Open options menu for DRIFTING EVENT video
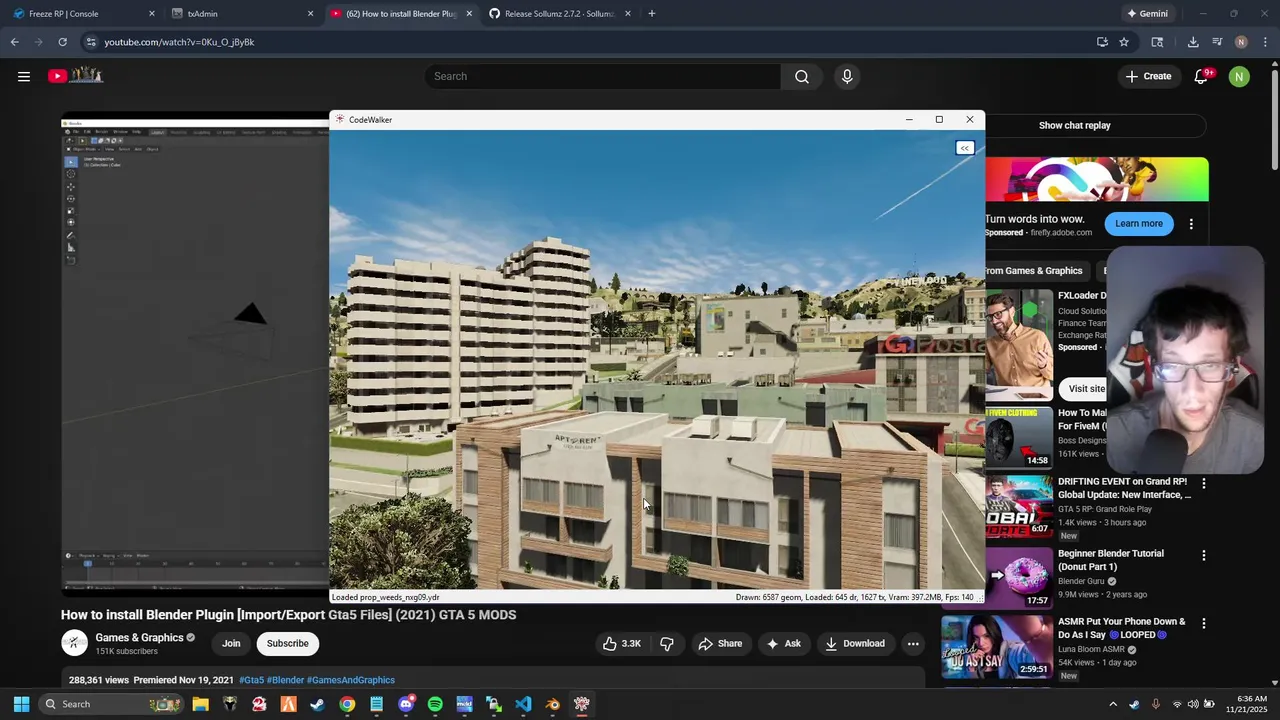Screen dimensions: 1280x720 tap(1203, 483)
